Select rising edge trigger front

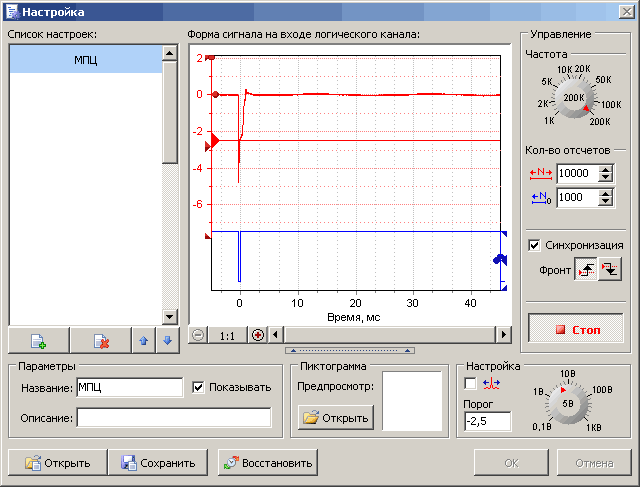click(584, 269)
